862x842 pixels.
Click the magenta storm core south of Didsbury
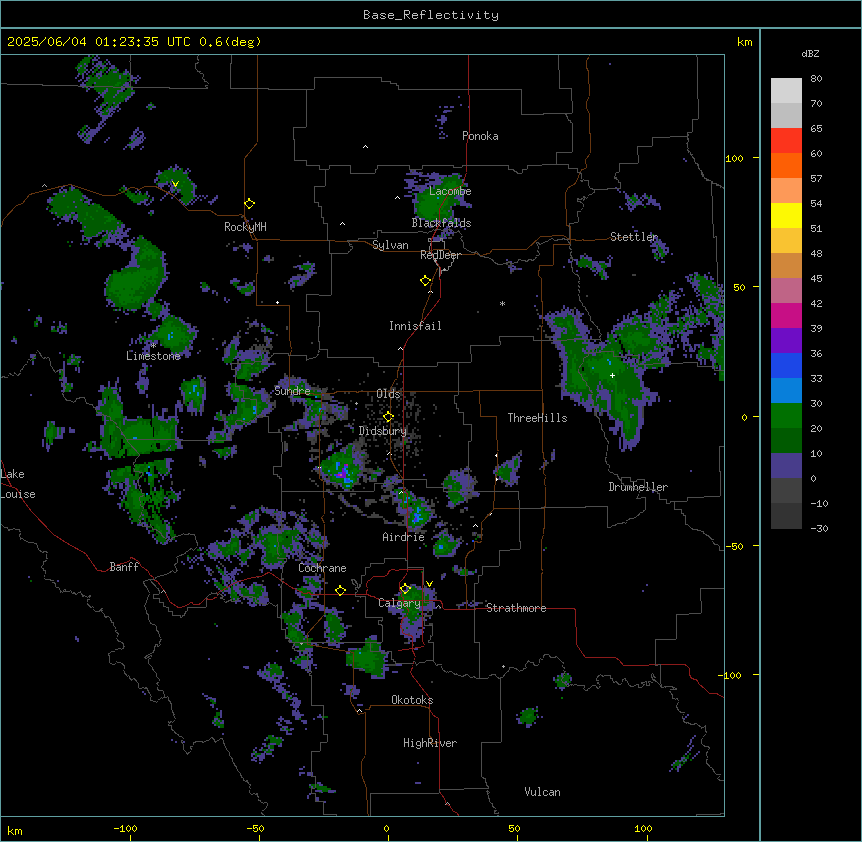point(342,470)
